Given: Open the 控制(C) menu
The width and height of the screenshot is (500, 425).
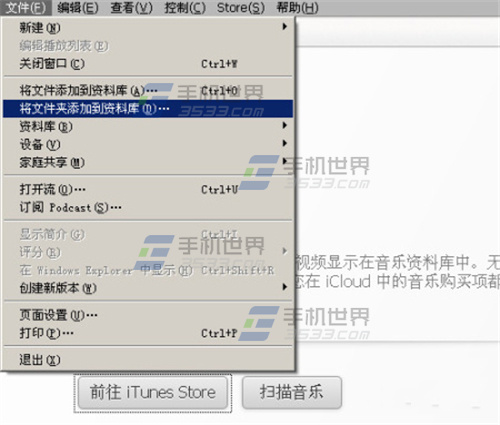Looking at the screenshot, I should point(185,8).
